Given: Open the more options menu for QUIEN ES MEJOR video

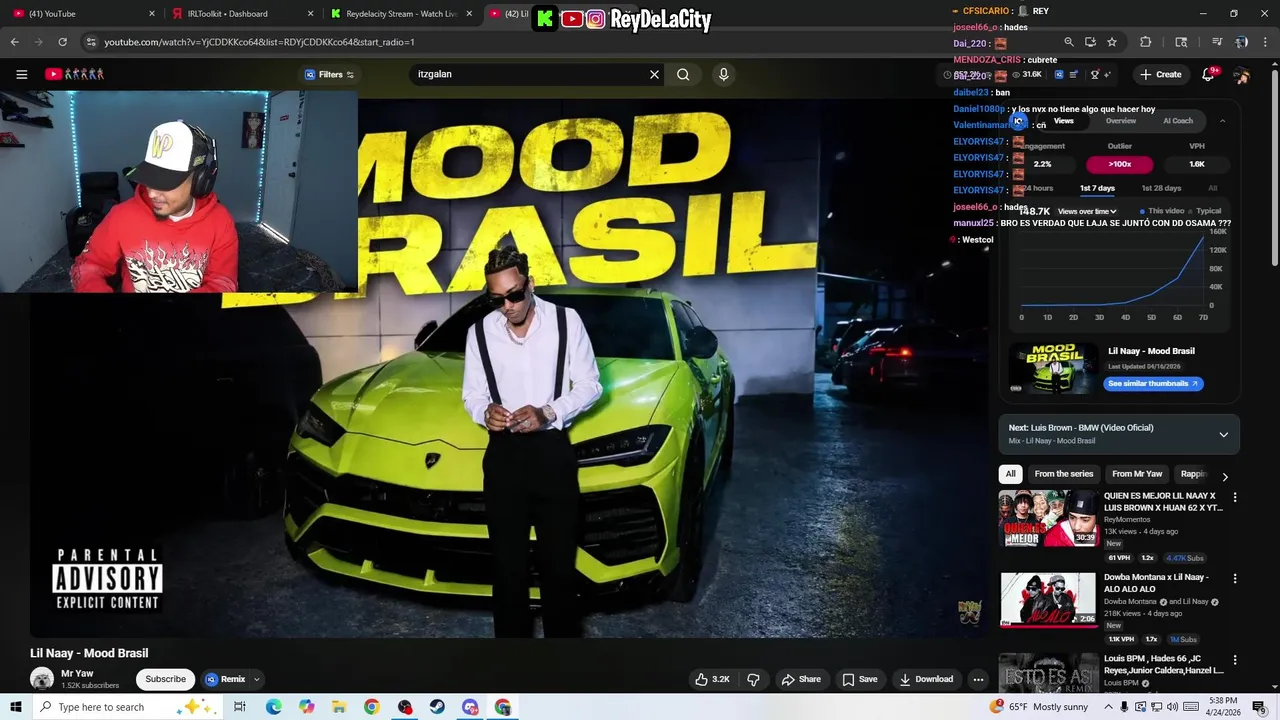Looking at the screenshot, I should pyautogui.click(x=1235, y=497).
